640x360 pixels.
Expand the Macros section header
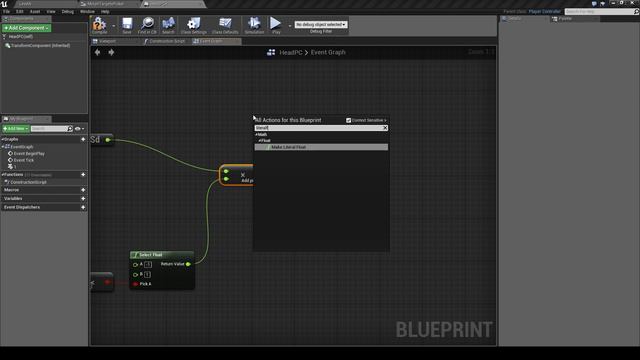coord(11,190)
